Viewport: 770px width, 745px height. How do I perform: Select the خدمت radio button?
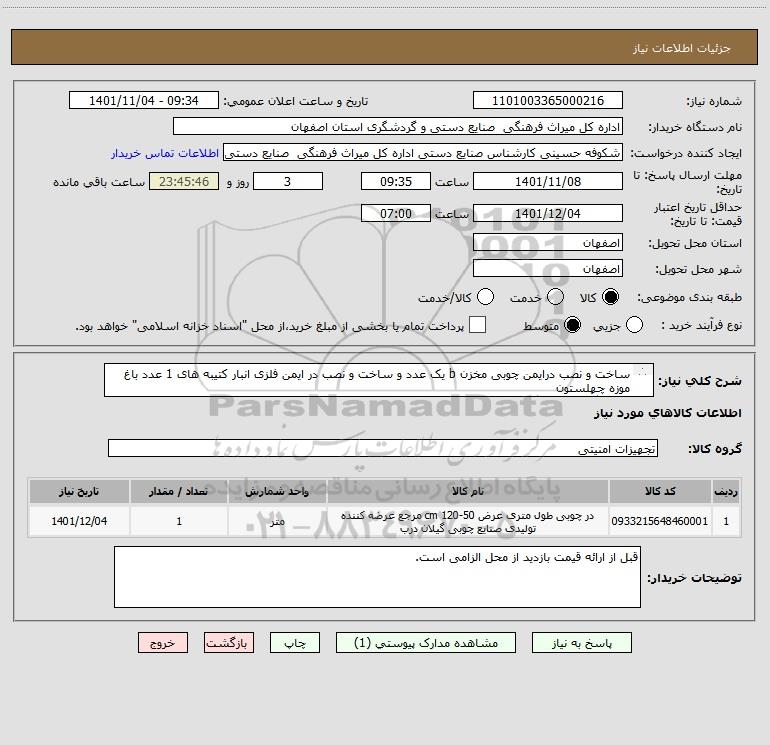555,297
